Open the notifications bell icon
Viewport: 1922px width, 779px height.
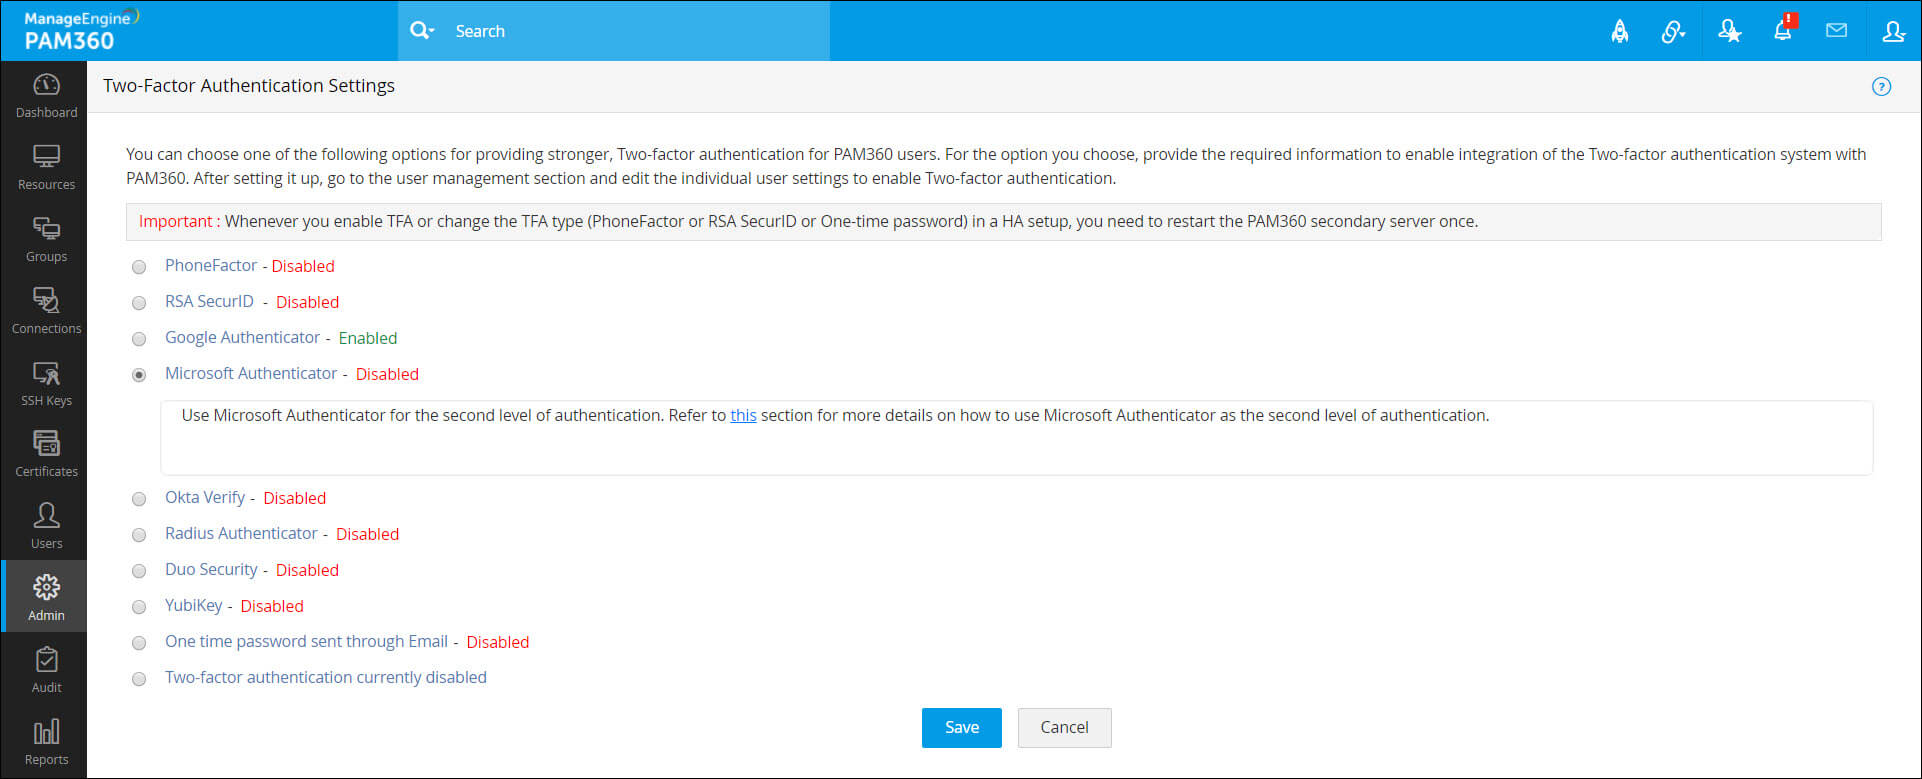[1782, 31]
